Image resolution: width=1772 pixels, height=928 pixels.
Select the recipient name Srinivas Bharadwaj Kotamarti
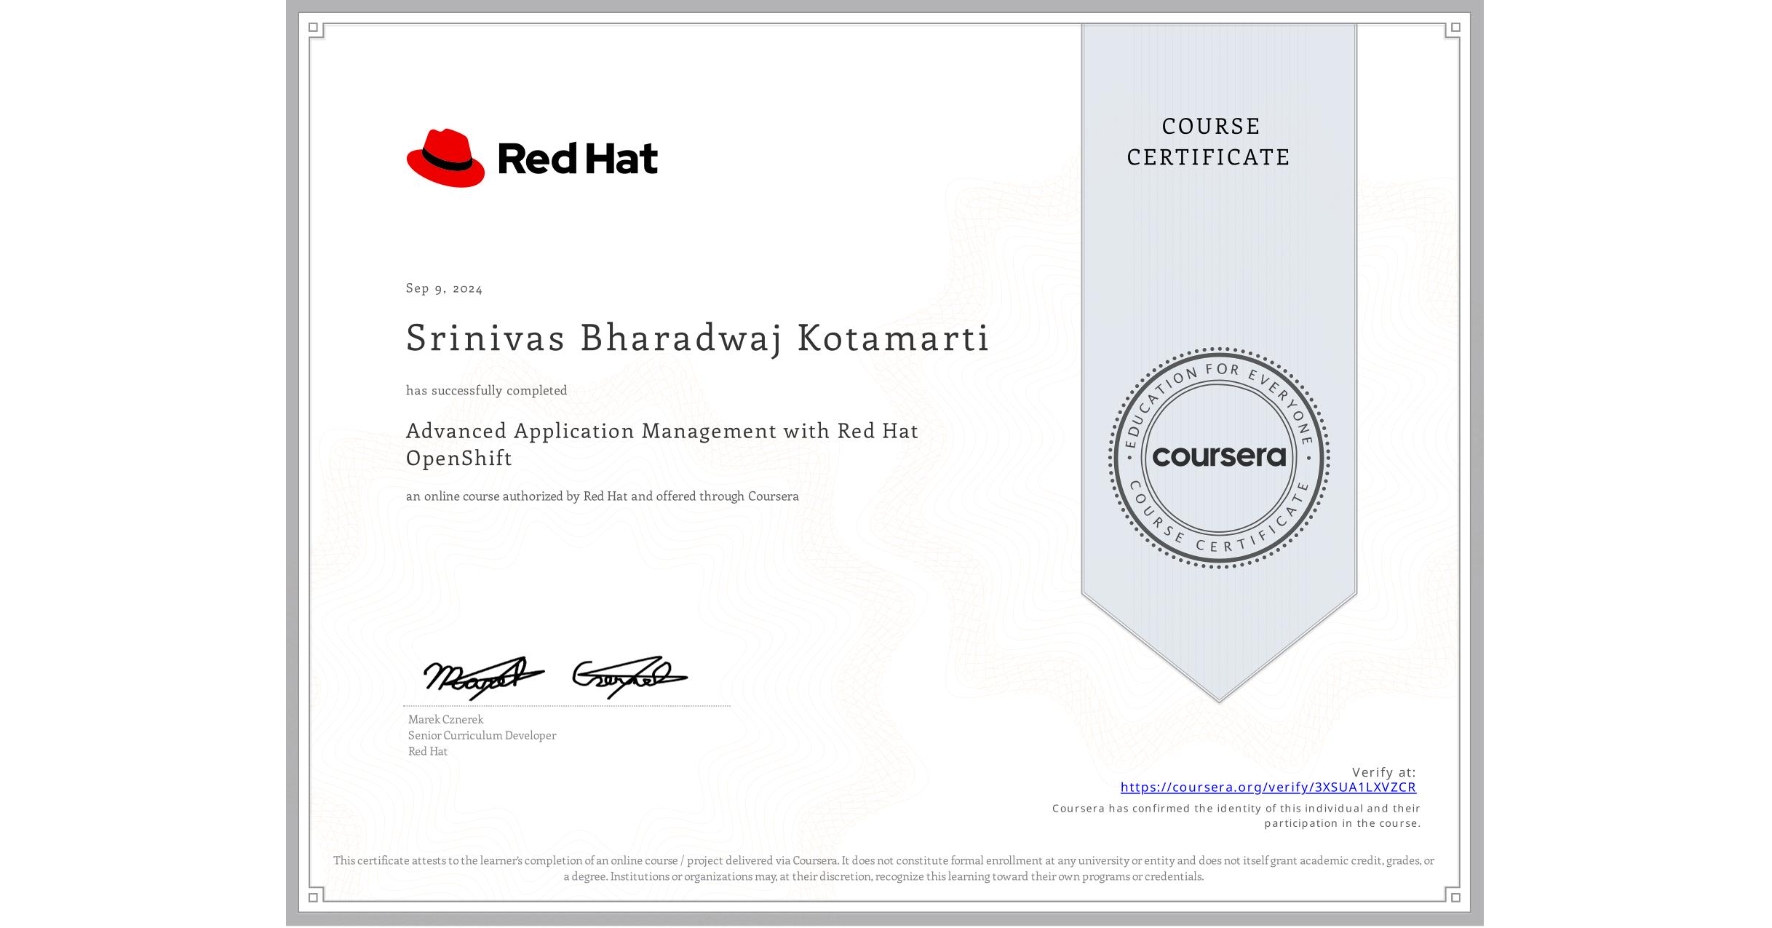pos(697,338)
